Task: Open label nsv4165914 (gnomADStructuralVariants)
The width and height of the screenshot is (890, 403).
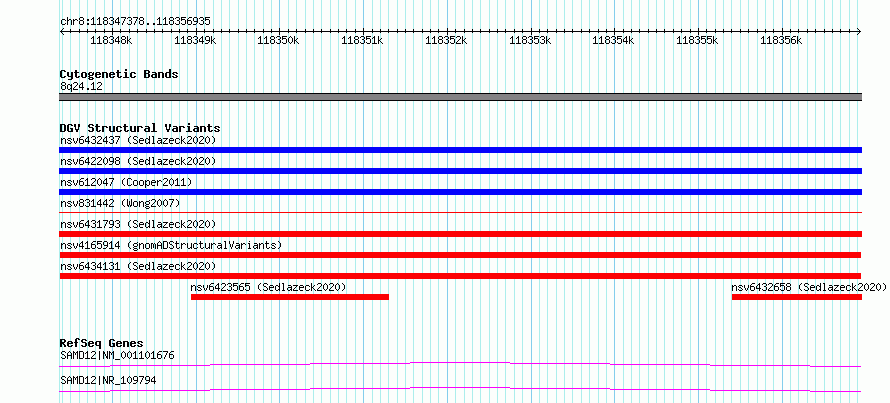Action: pos(171,245)
